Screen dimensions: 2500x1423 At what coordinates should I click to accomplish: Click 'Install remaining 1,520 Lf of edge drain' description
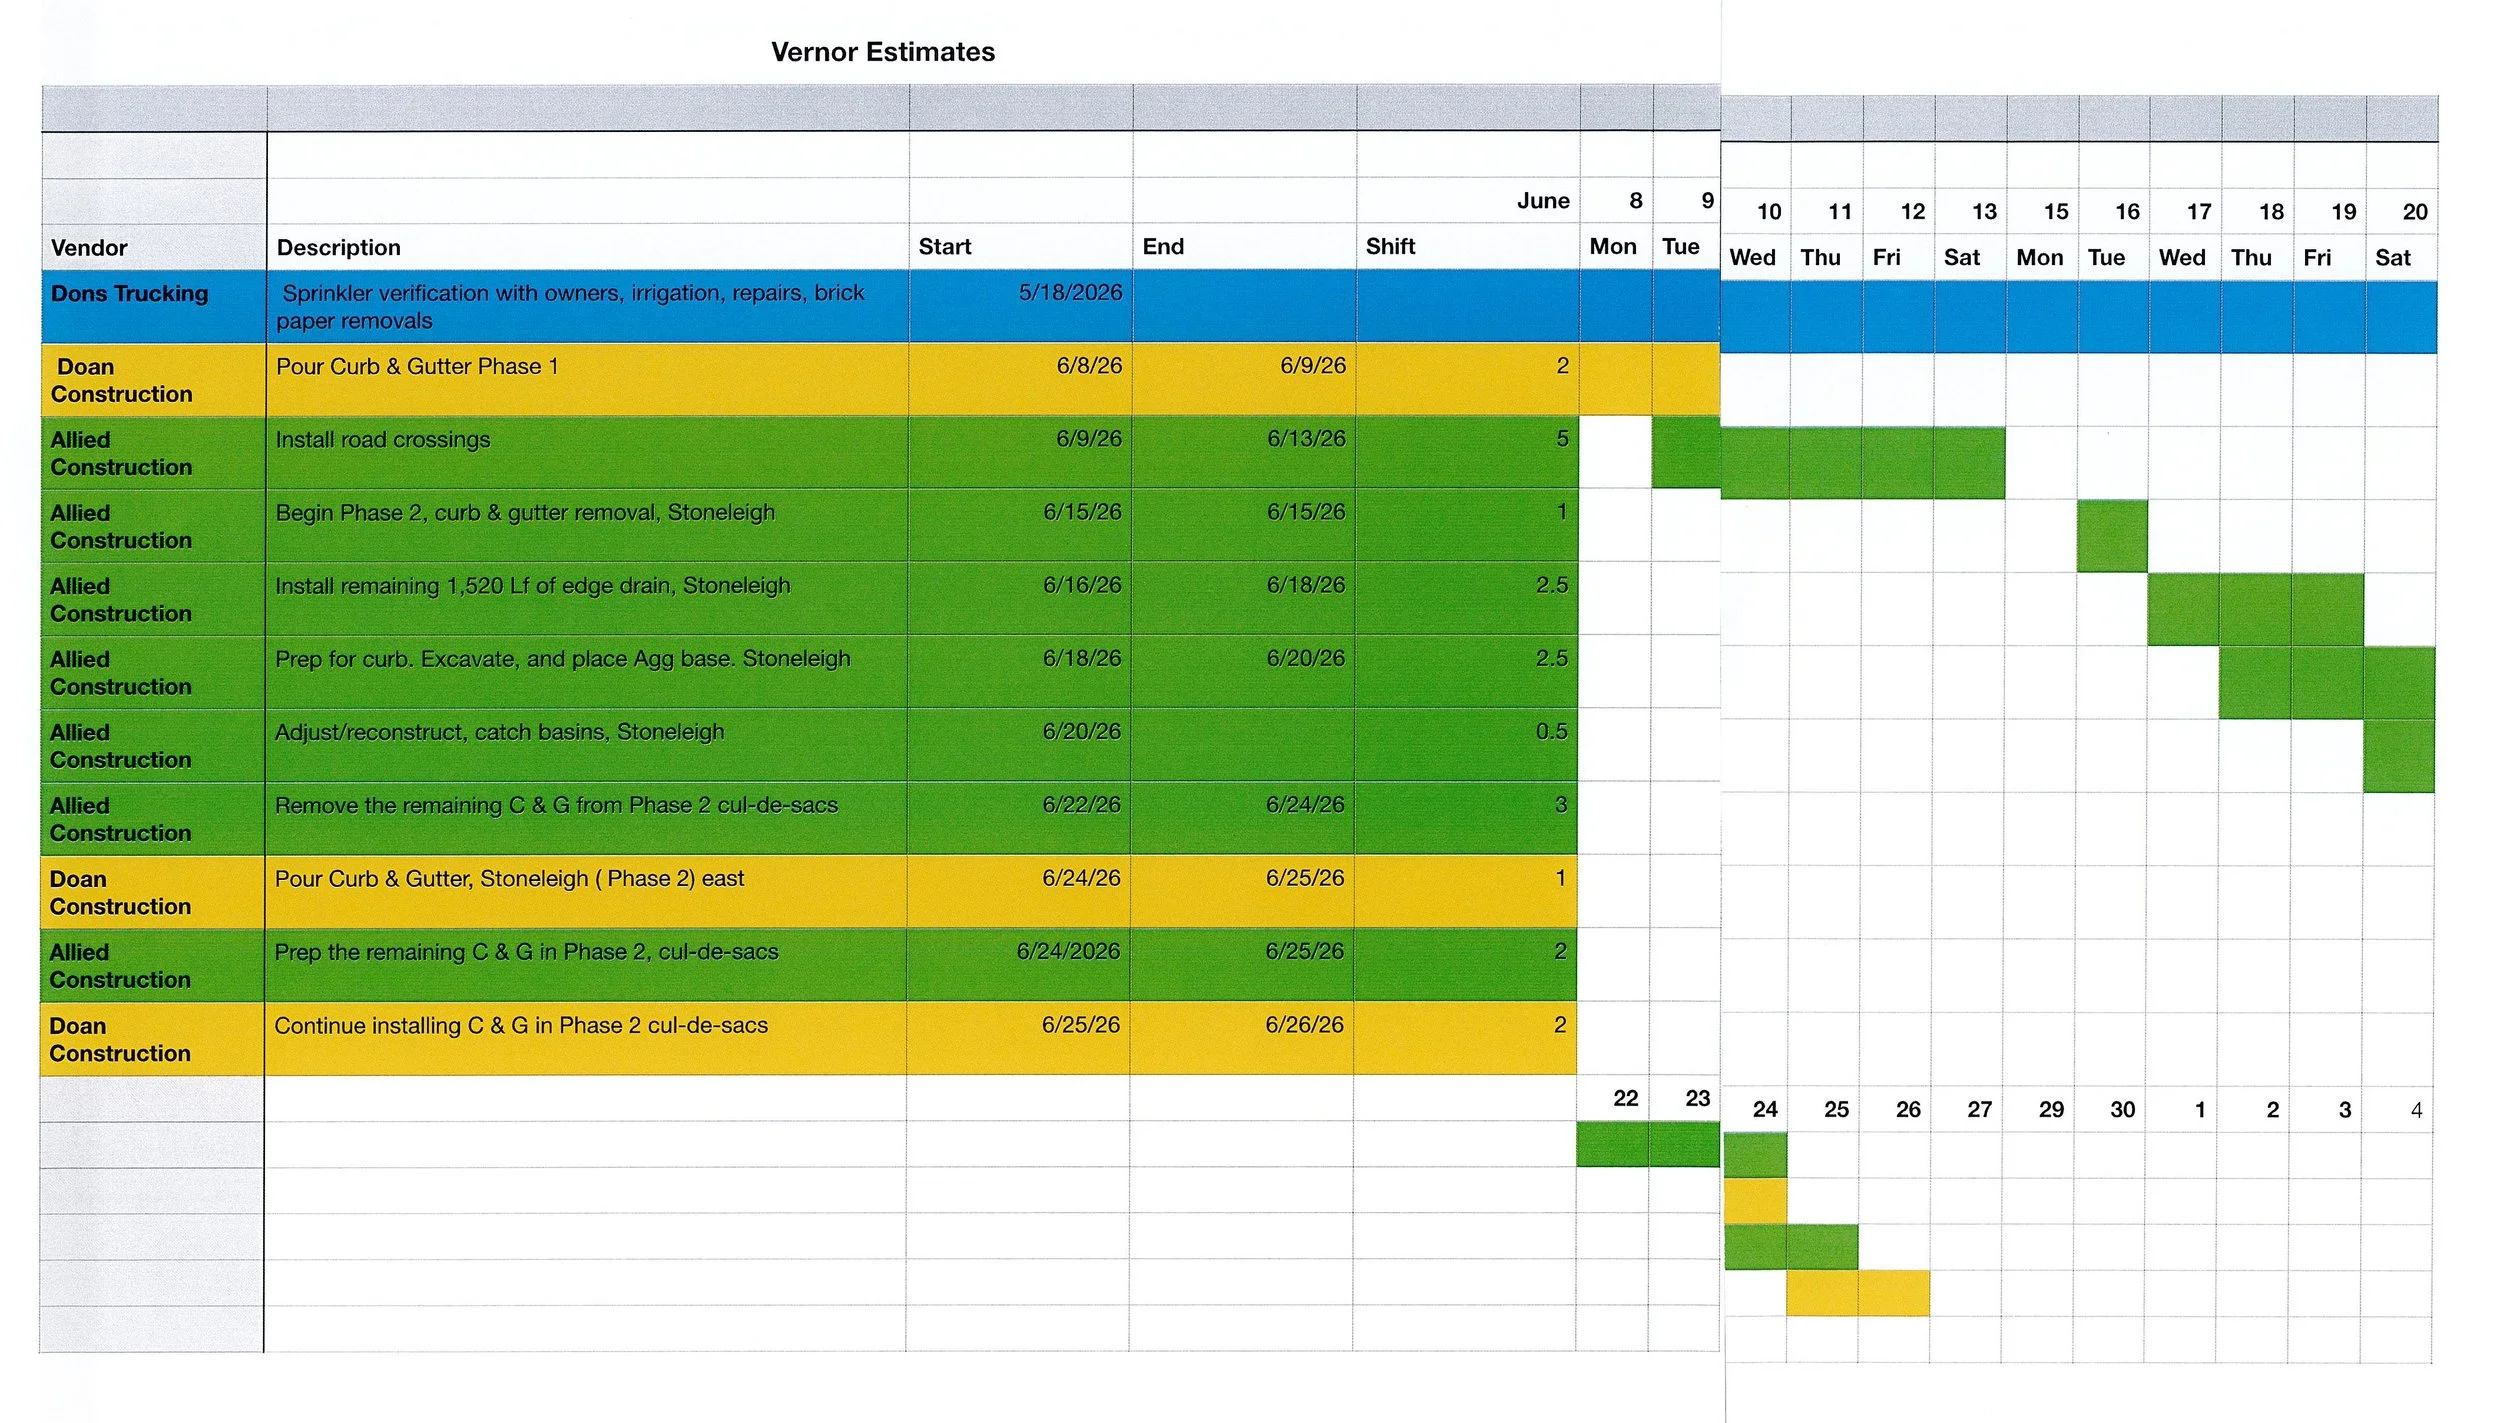[532, 586]
